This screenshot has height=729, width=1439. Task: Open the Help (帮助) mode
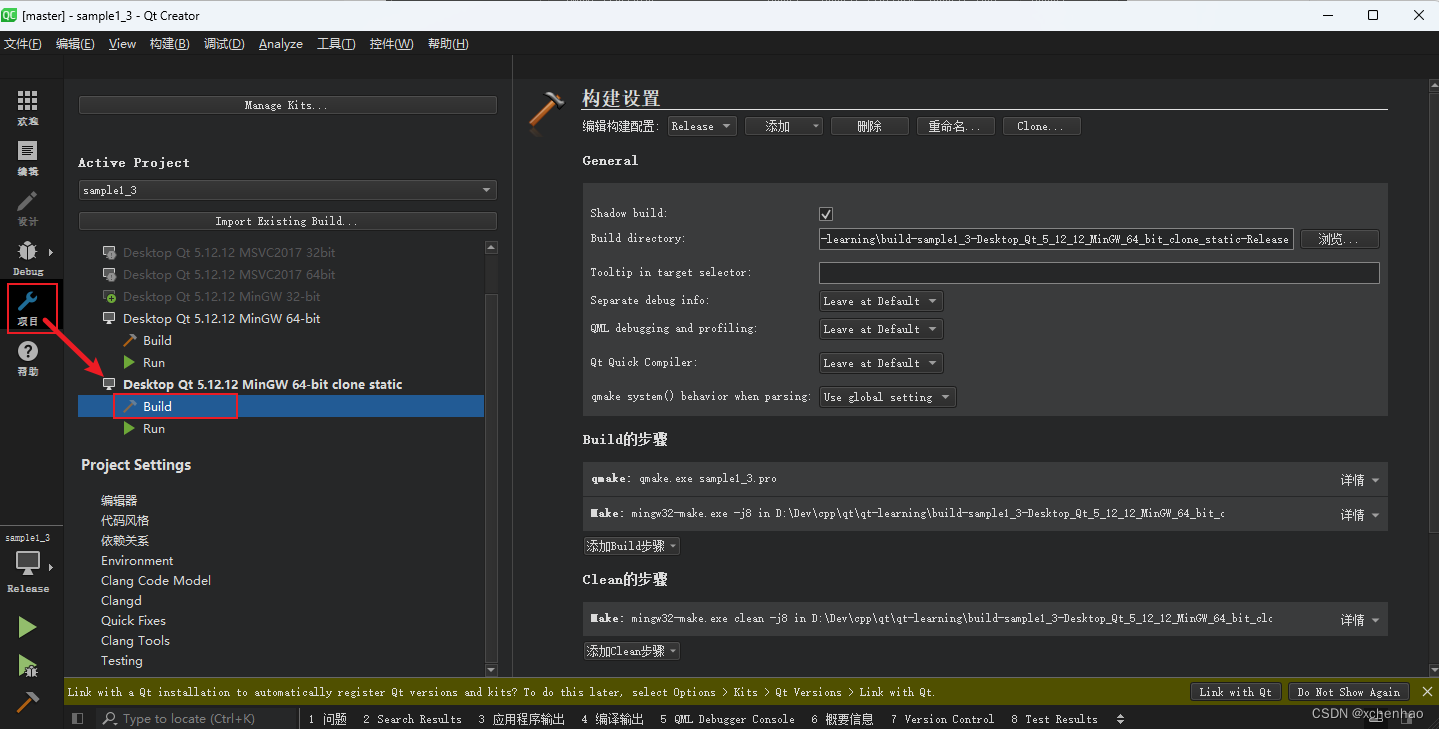tap(27, 358)
